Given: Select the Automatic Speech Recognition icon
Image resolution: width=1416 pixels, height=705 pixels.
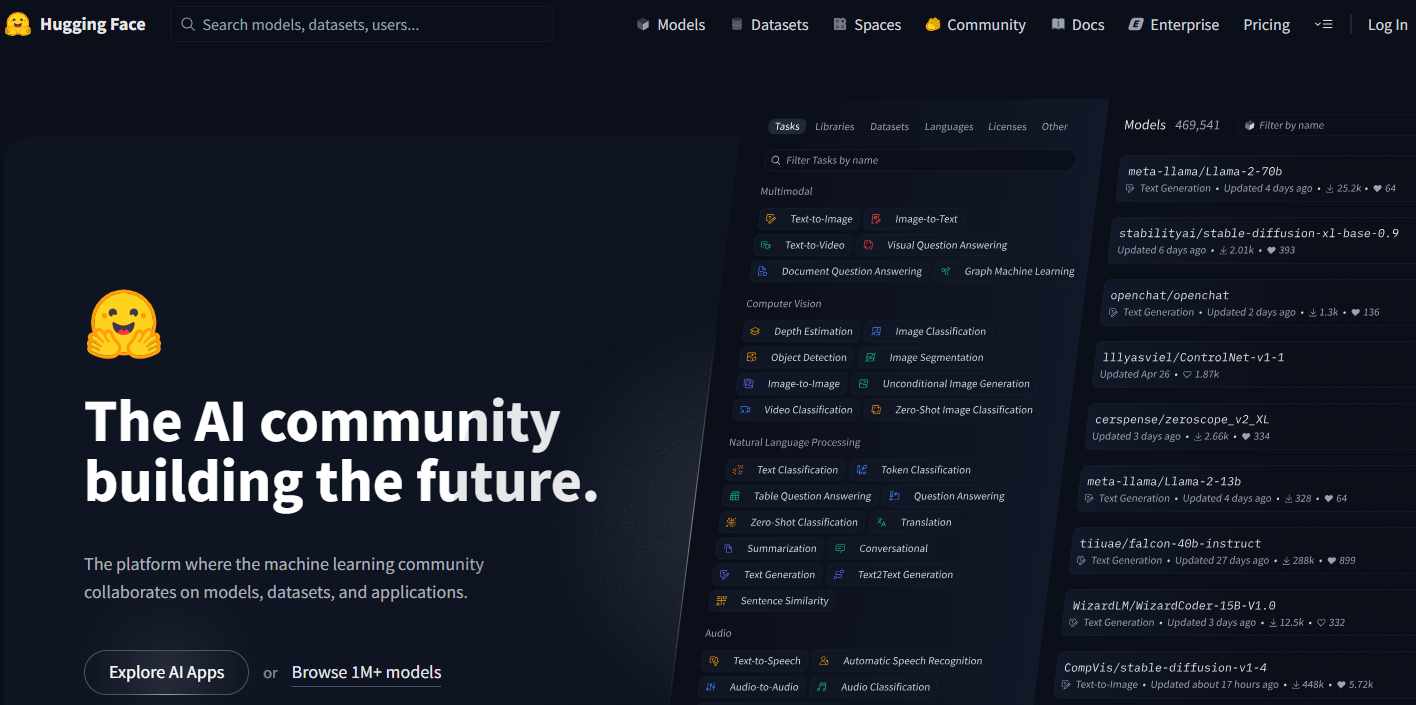Looking at the screenshot, I should click(x=824, y=660).
